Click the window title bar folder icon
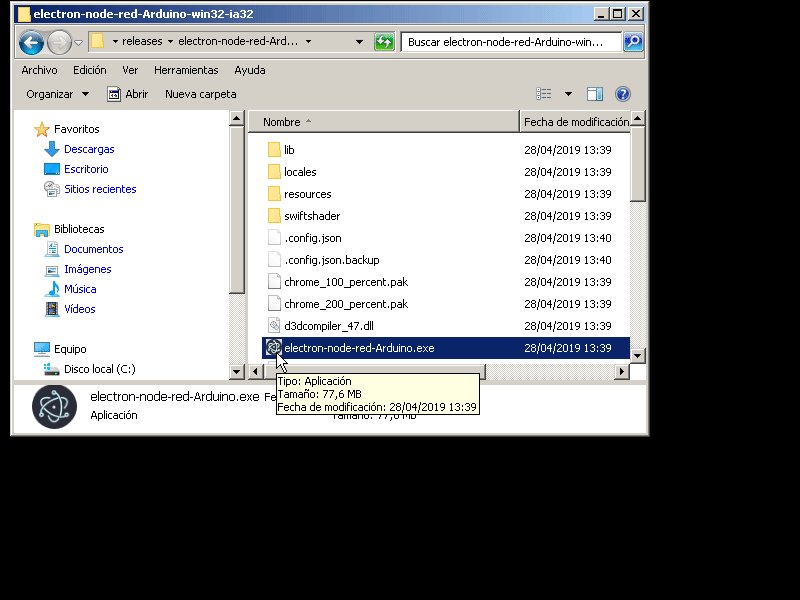This screenshot has width=800, height=600. [x=24, y=14]
